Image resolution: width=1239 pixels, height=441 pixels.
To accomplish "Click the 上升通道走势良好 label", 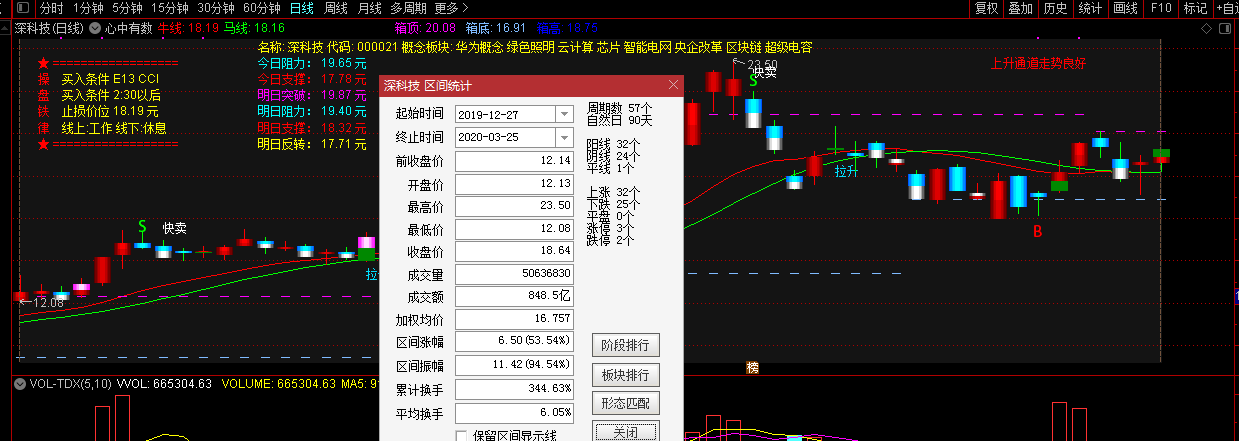I will pyautogui.click(x=1038, y=62).
